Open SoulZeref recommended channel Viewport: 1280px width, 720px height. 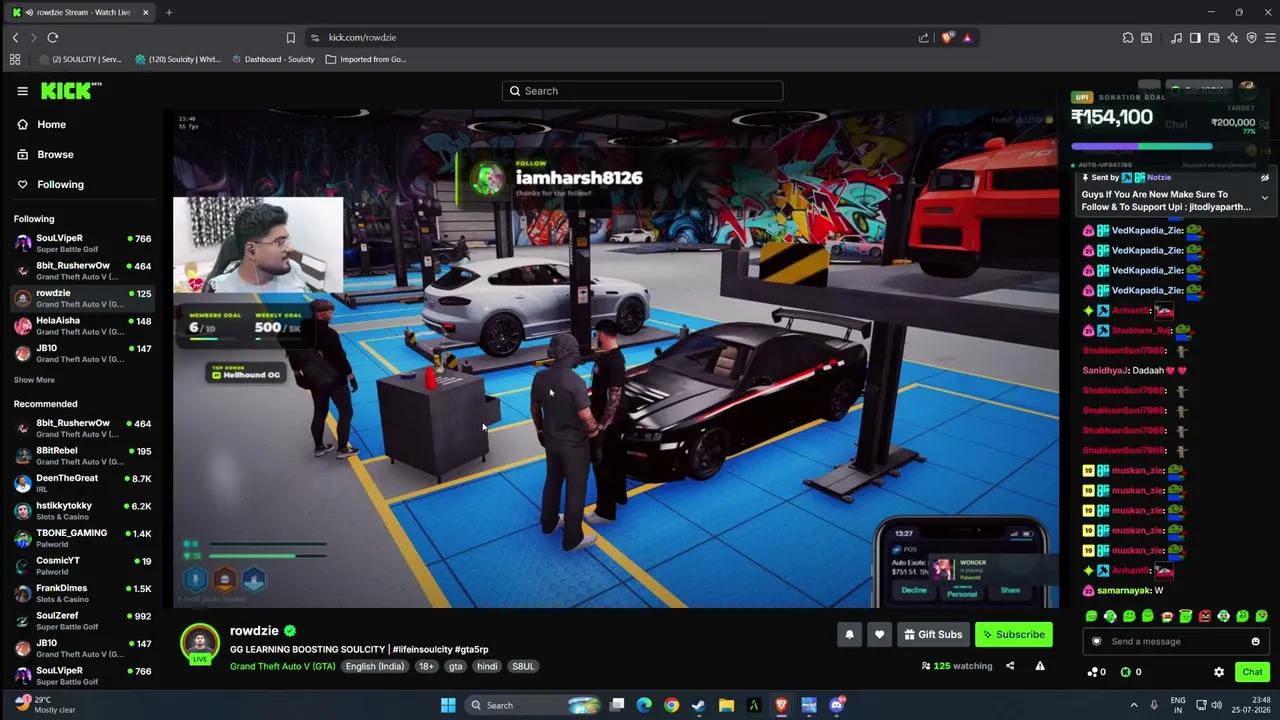click(x=82, y=621)
